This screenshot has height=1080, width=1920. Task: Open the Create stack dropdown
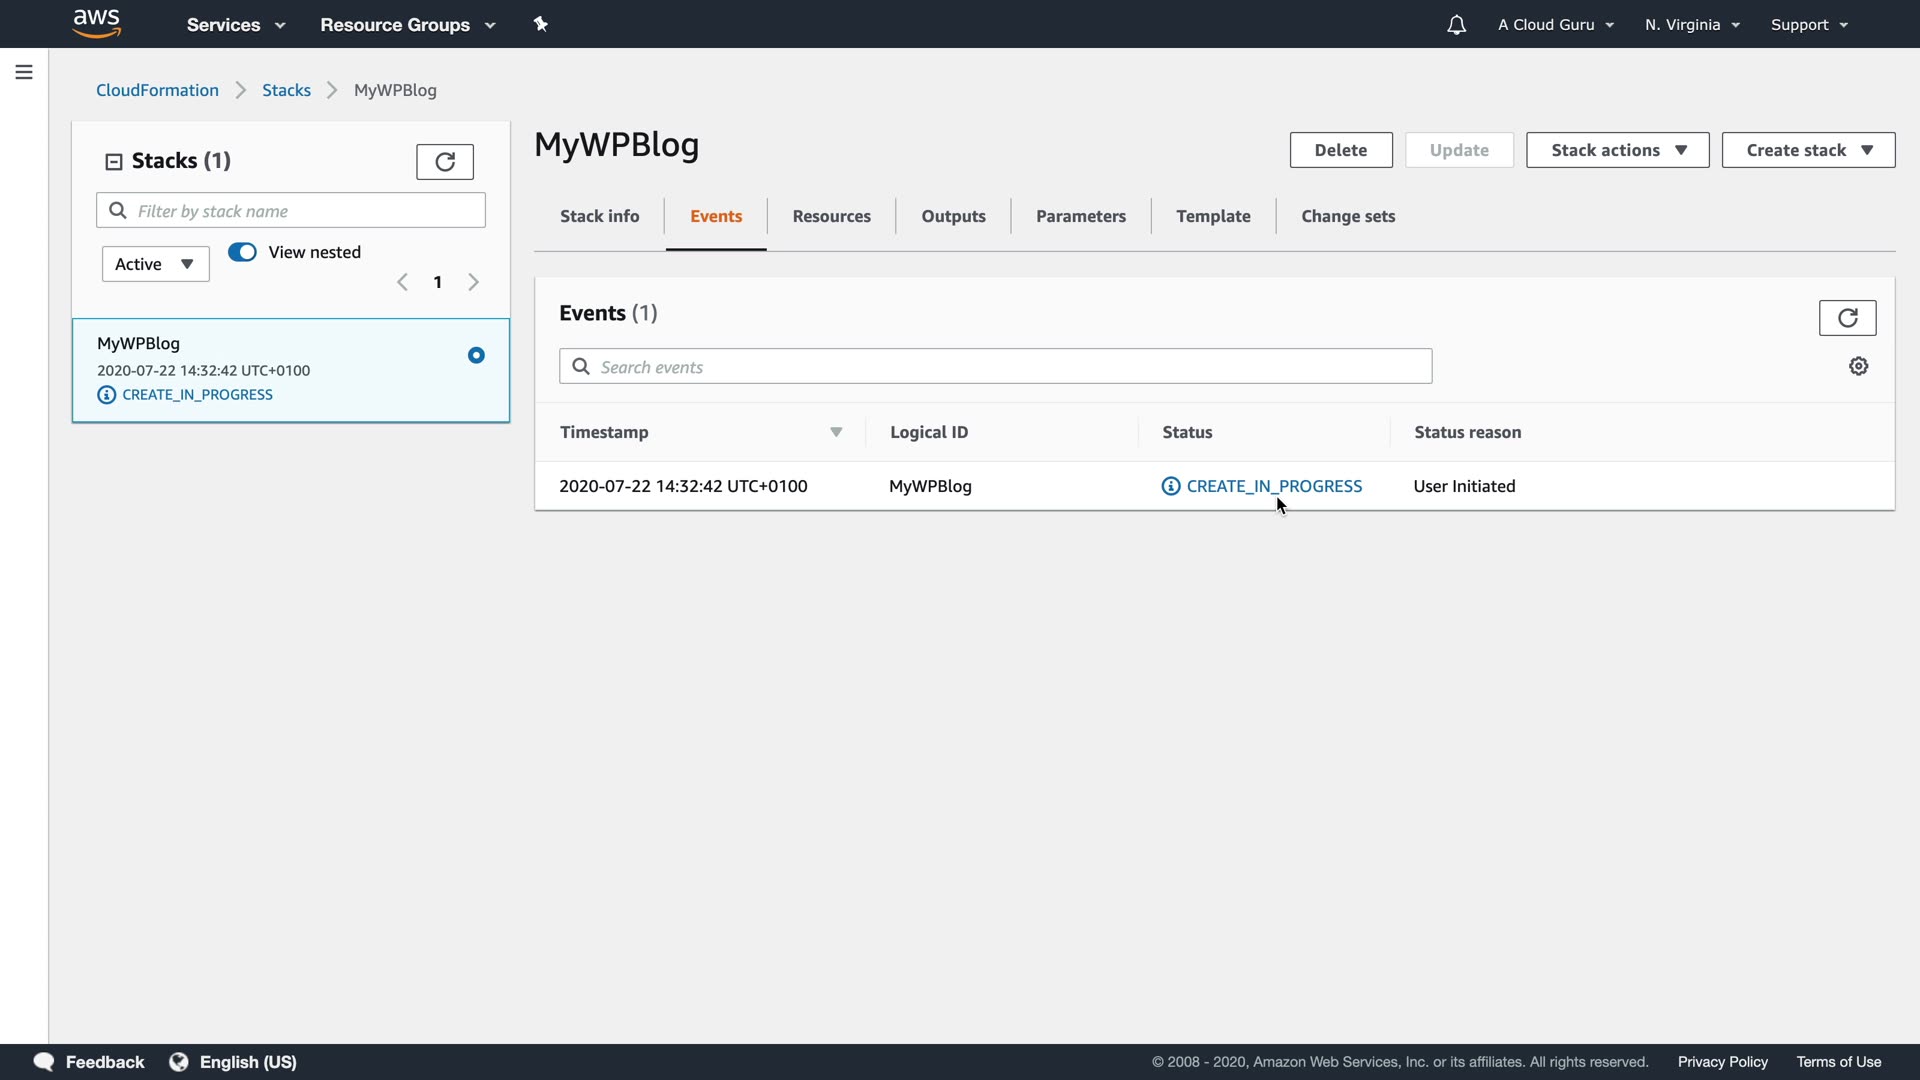tap(1808, 150)
